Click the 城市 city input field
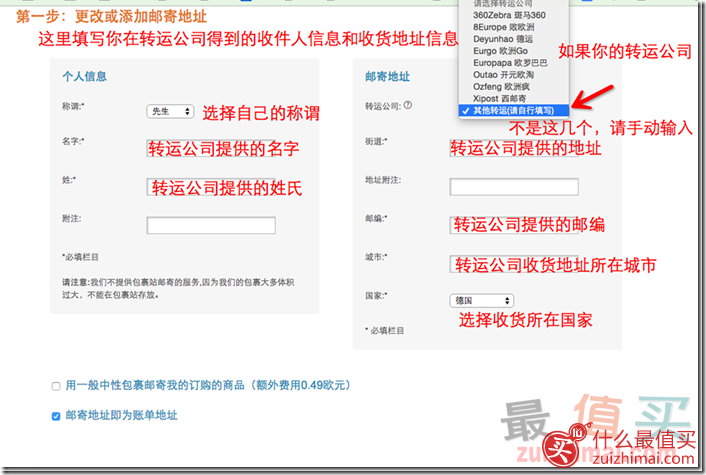Screen dimensions: 706x475 point(514,264)
